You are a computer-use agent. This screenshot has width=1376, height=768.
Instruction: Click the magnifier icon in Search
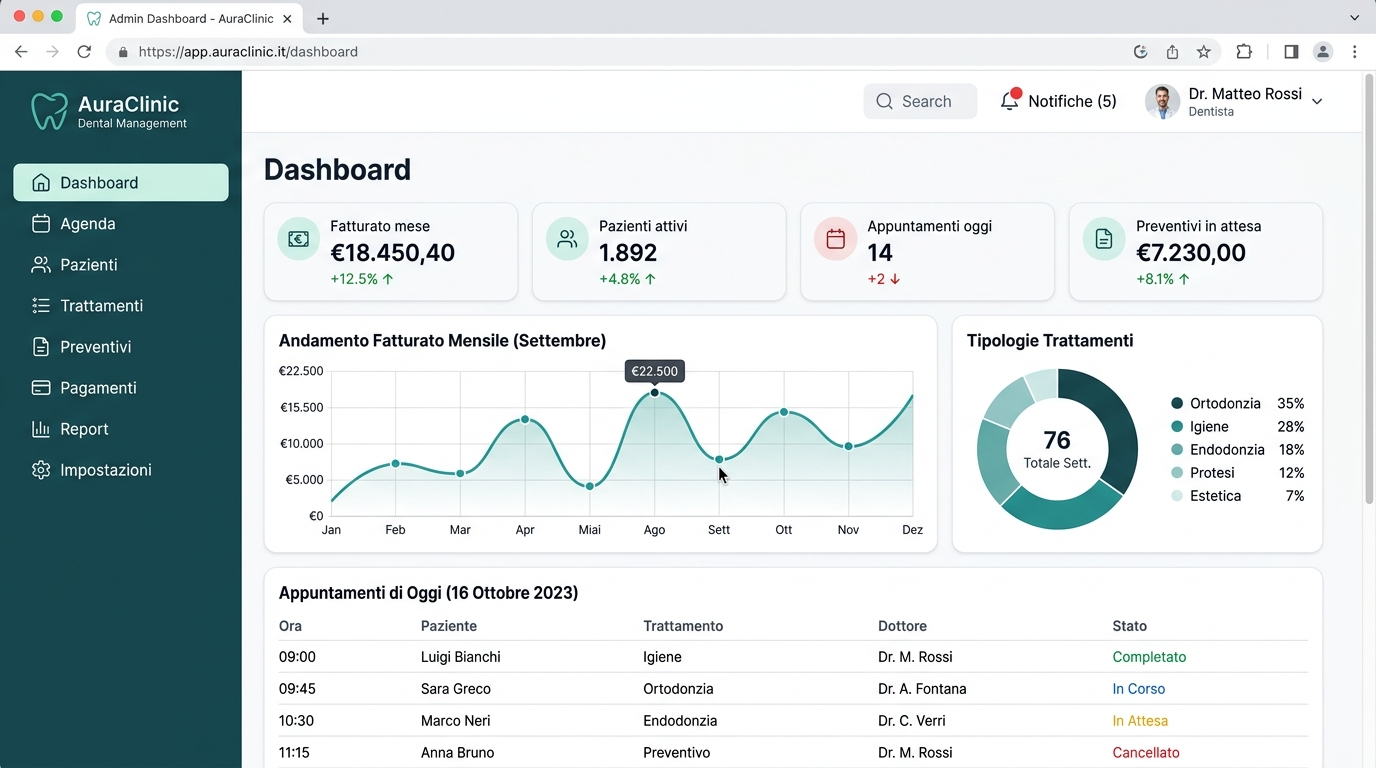coord(884,101)
